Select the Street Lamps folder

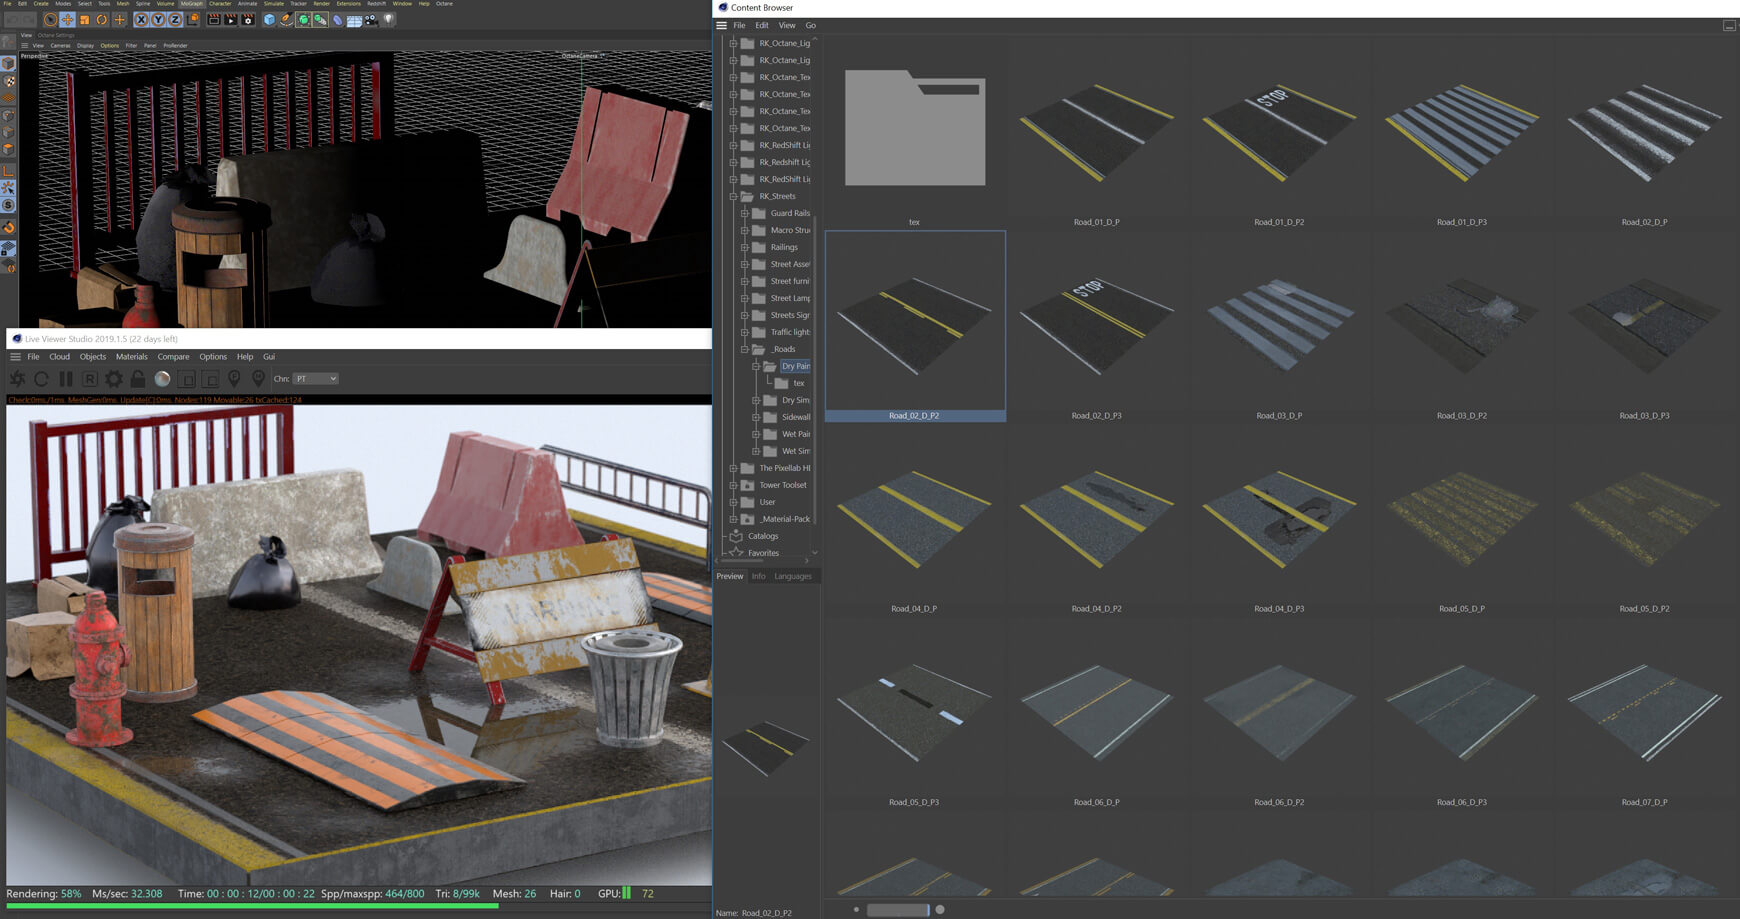point(790,298)
